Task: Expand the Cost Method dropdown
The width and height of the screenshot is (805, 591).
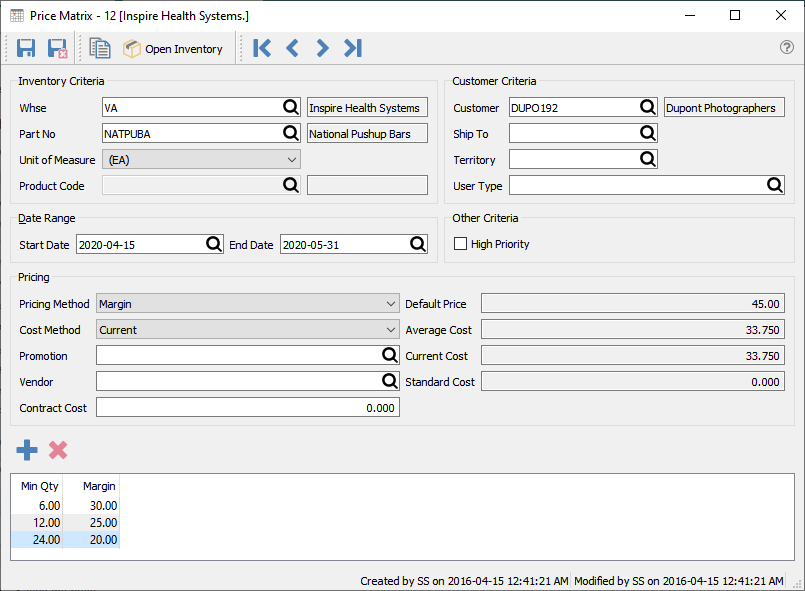Action: [390, 330]
